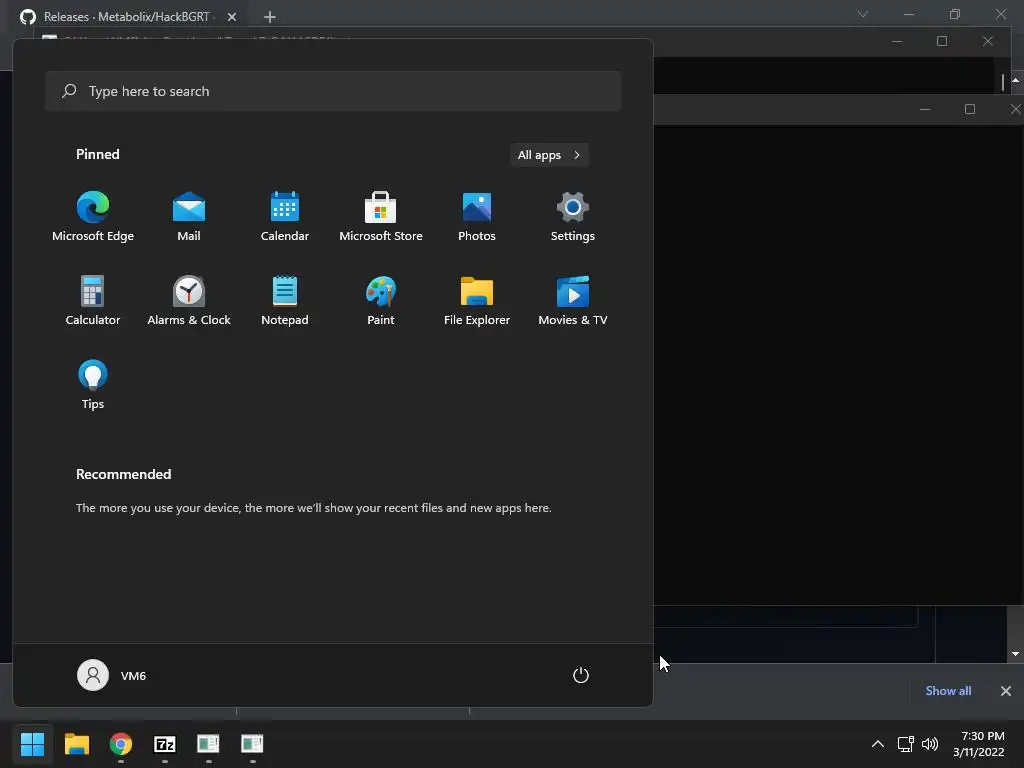Select the Releases Metabolix/HackBGRT browser tab
Image resolution: width=1024 pixels, height=768 pixels.
coord(127,16)
